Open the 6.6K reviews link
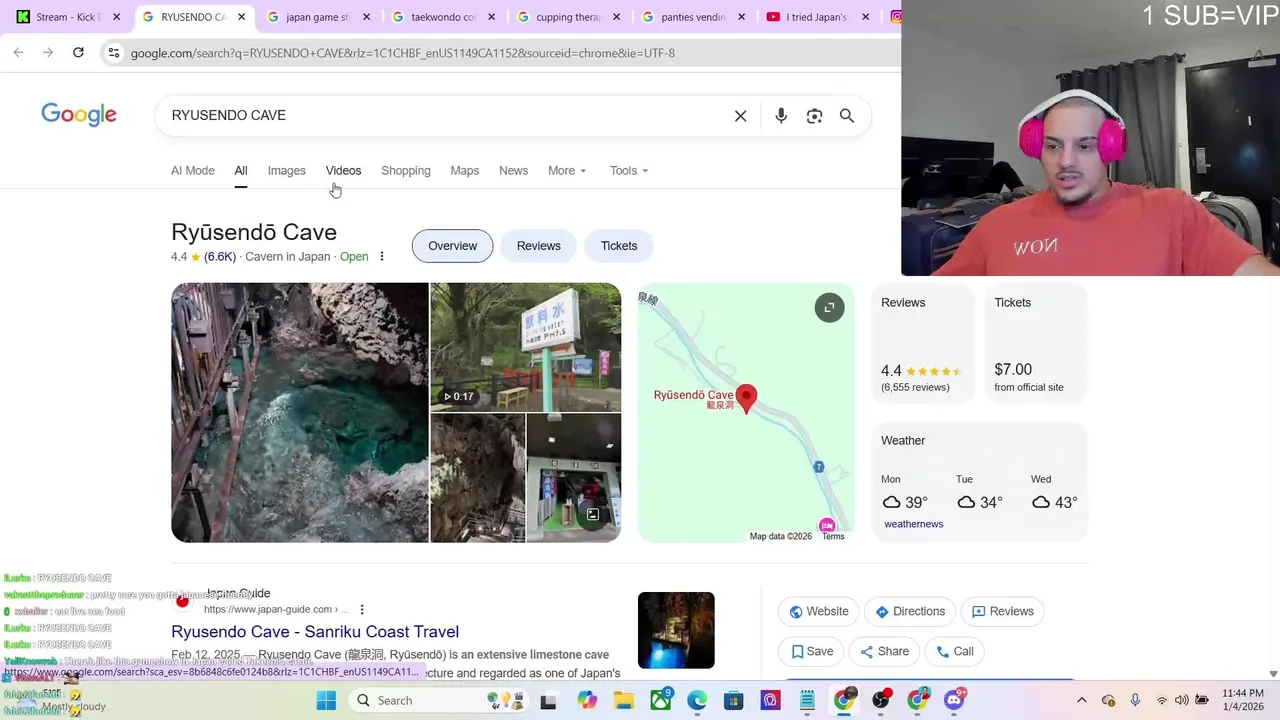The width and height of the screenshot is (1280, 720). tap(220, 257)
